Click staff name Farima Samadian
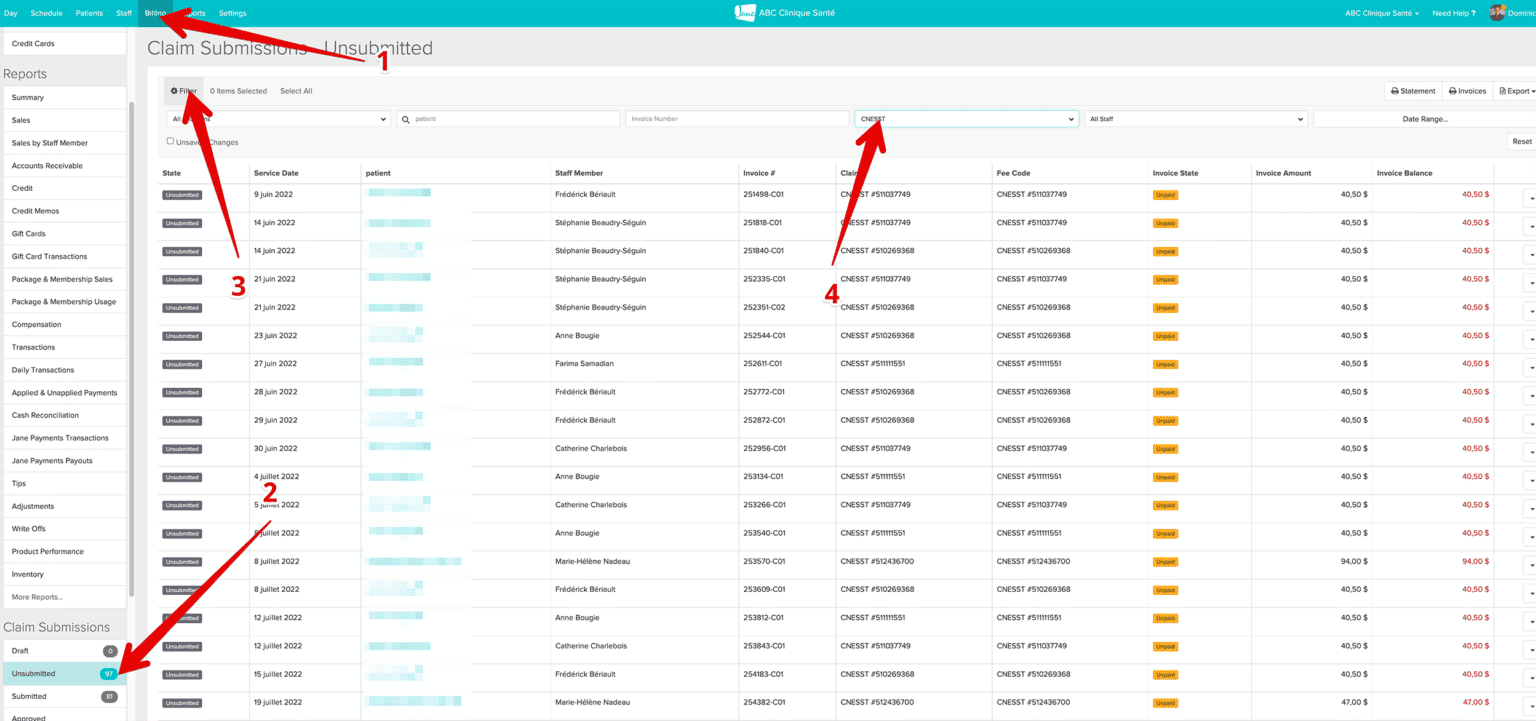 pyautogui.click(x=584, y=364)
